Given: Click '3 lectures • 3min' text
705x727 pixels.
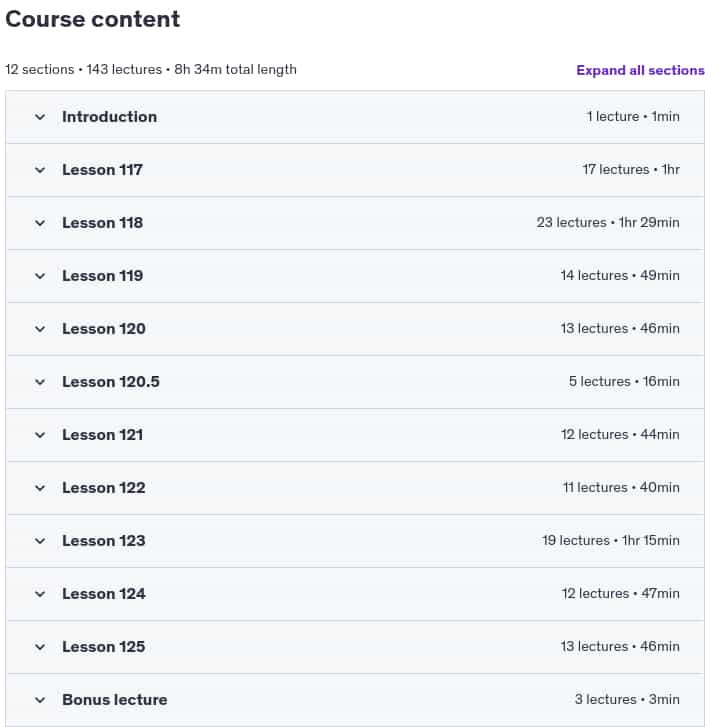Looking at the screenshot, I should pyautogui.click(x=627, y=699).
